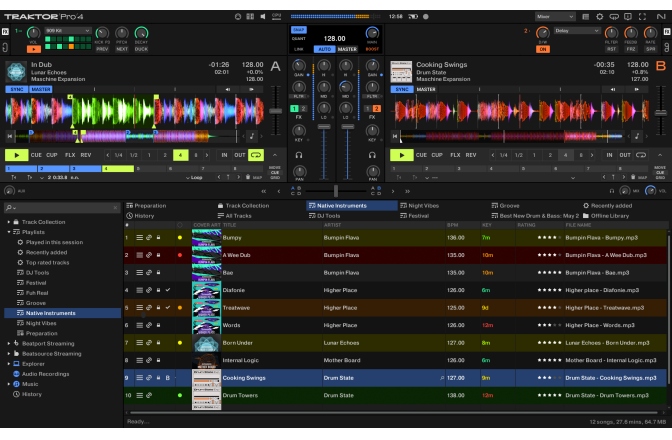
Task: Open Recently added favorite tab
Action: (607, 206)
